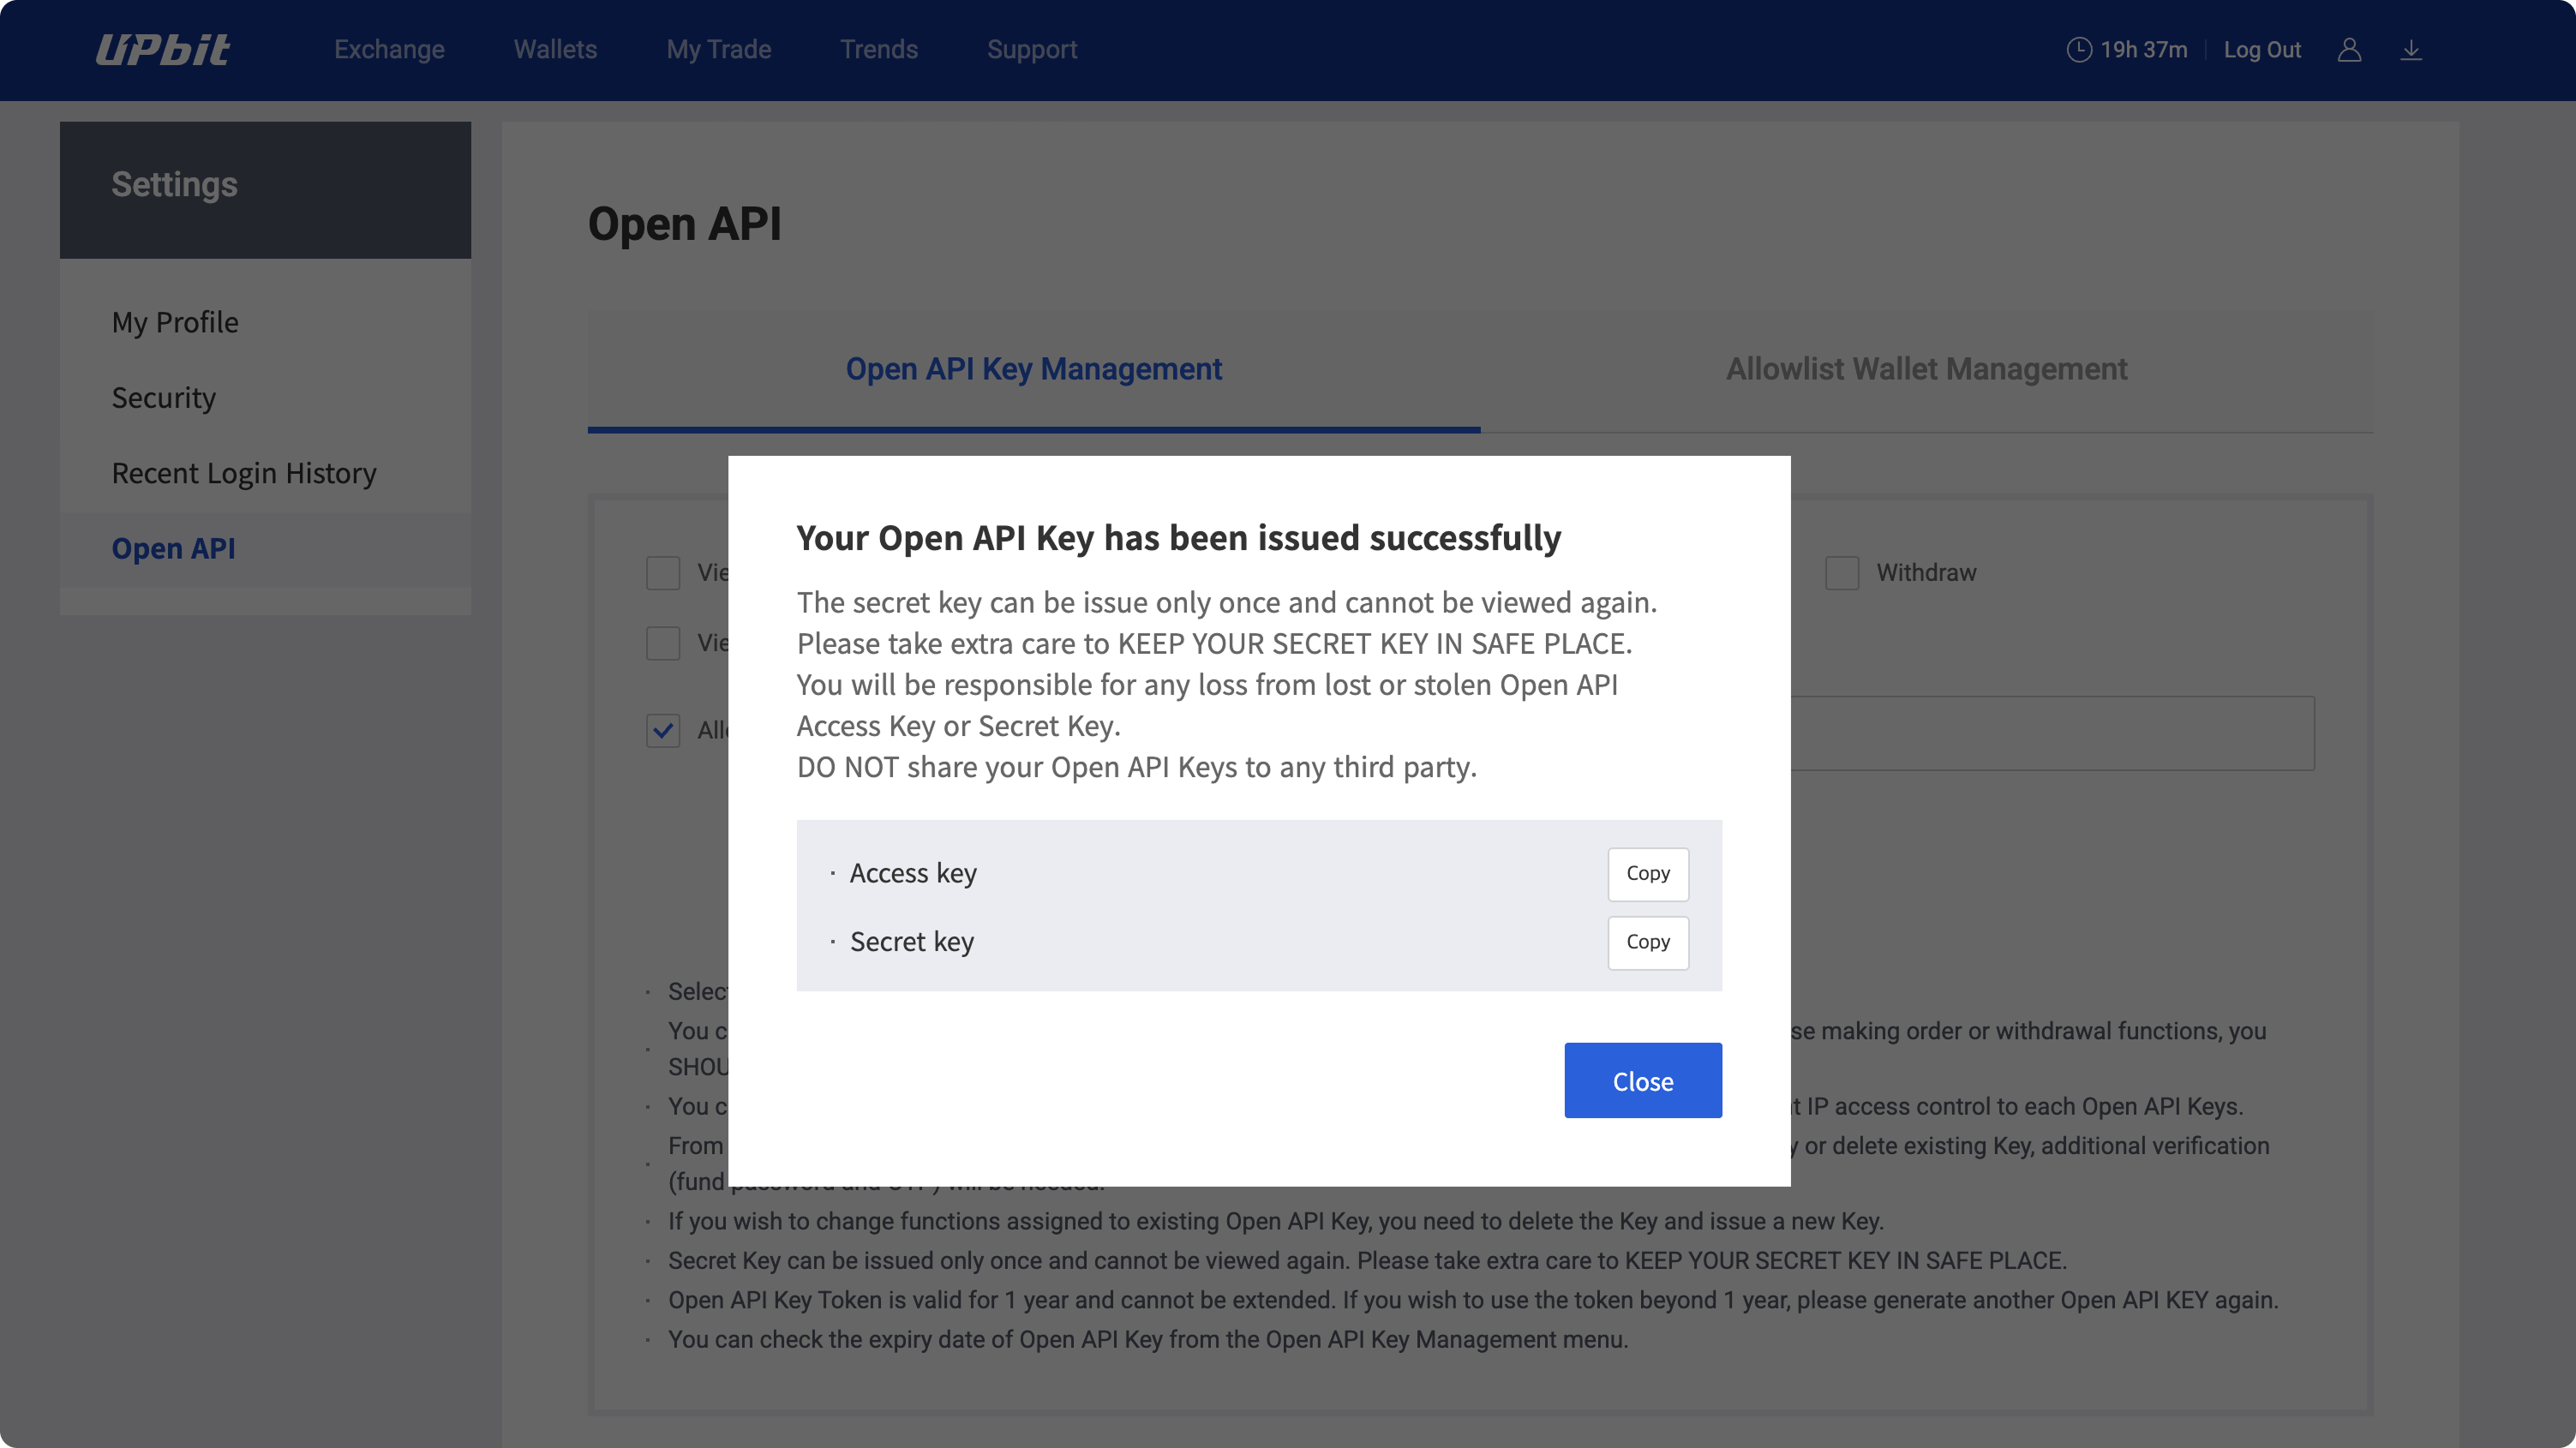Screen dimensions: 2576x1448
Task: Click the Upbit logo
Action: [163, 50]
